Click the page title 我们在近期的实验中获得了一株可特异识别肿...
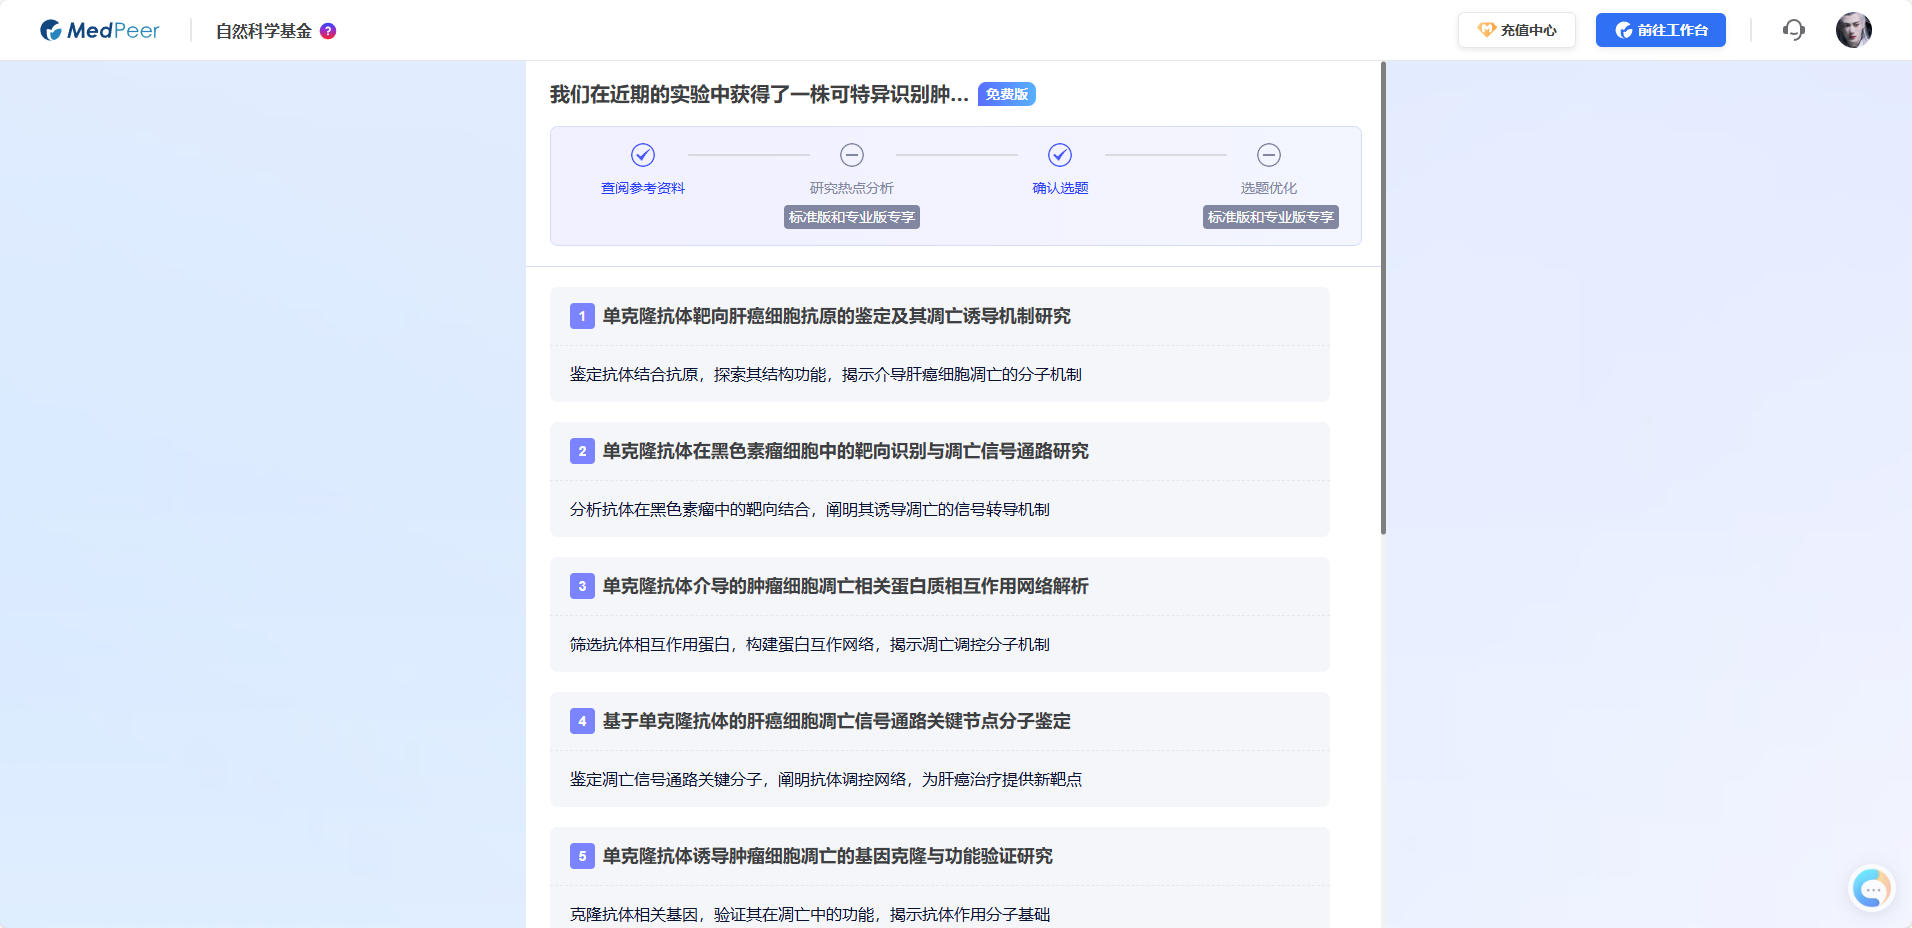Image resolution: width=1912 pixels, height=928 pixels. point(759,94)
